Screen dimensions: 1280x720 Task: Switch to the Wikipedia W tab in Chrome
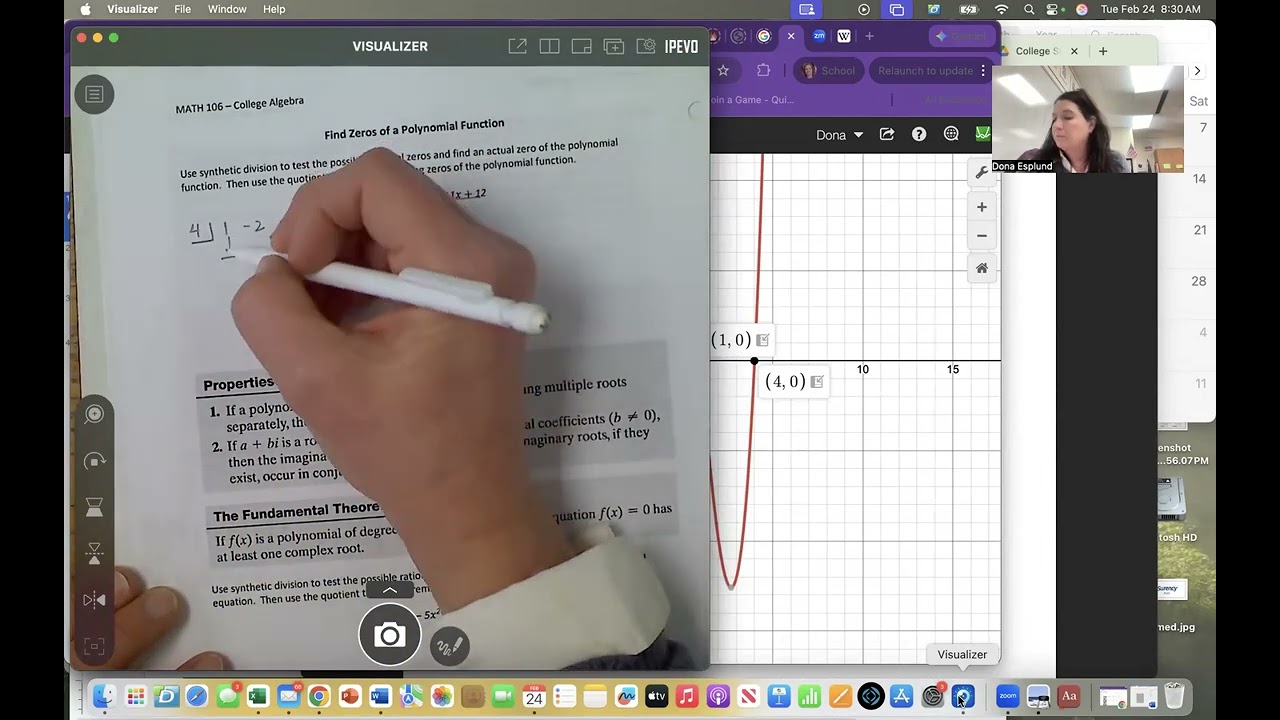point(844,36)
